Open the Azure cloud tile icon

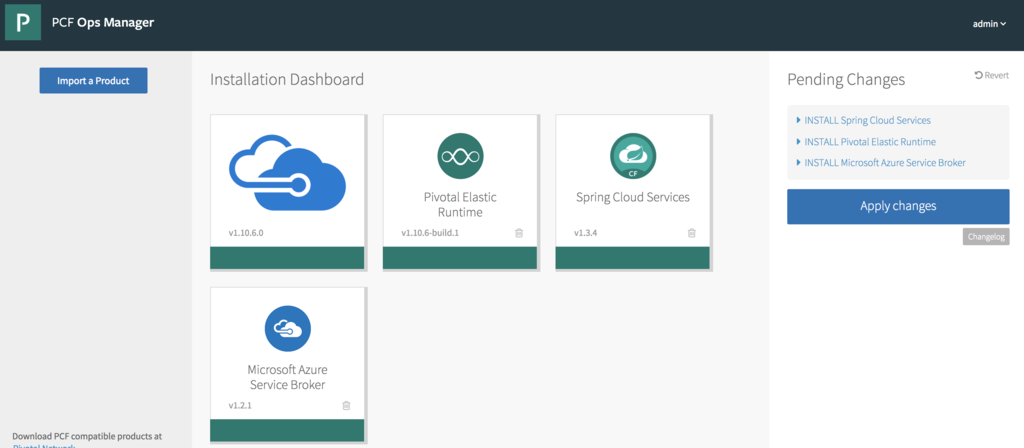point(287,172)
